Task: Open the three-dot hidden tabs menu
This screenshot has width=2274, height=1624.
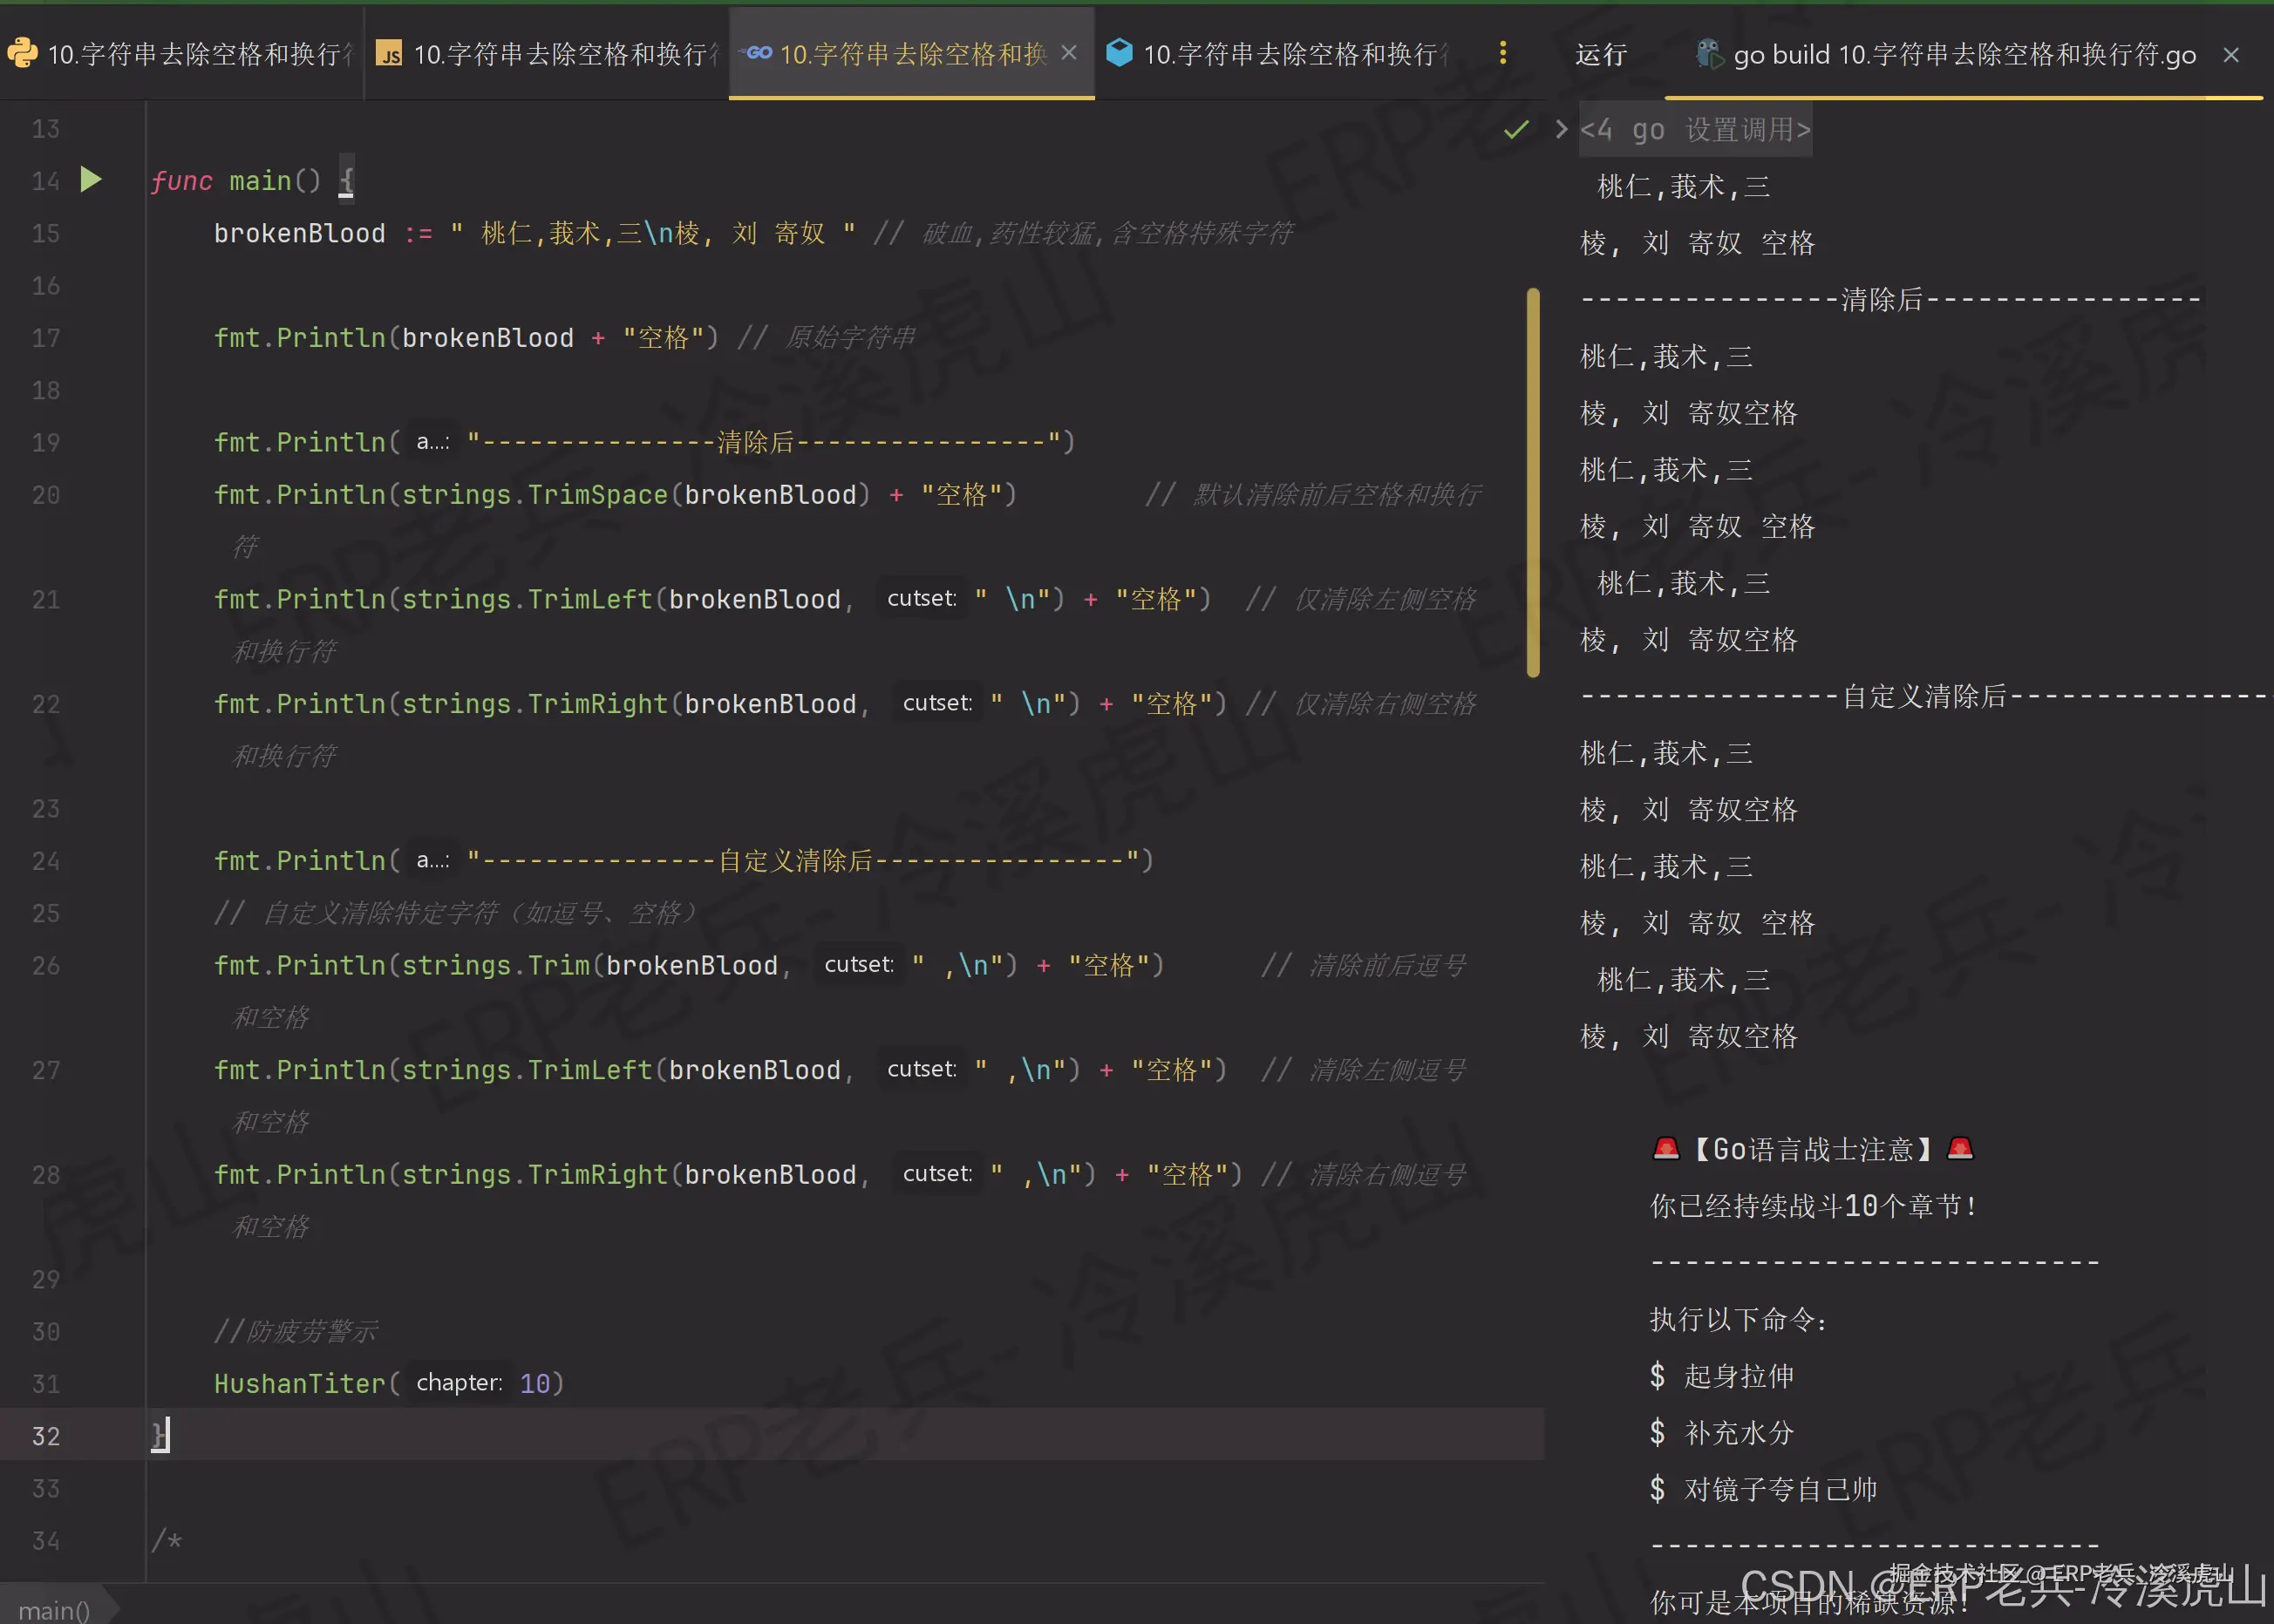Action: tap(1502, 53)
